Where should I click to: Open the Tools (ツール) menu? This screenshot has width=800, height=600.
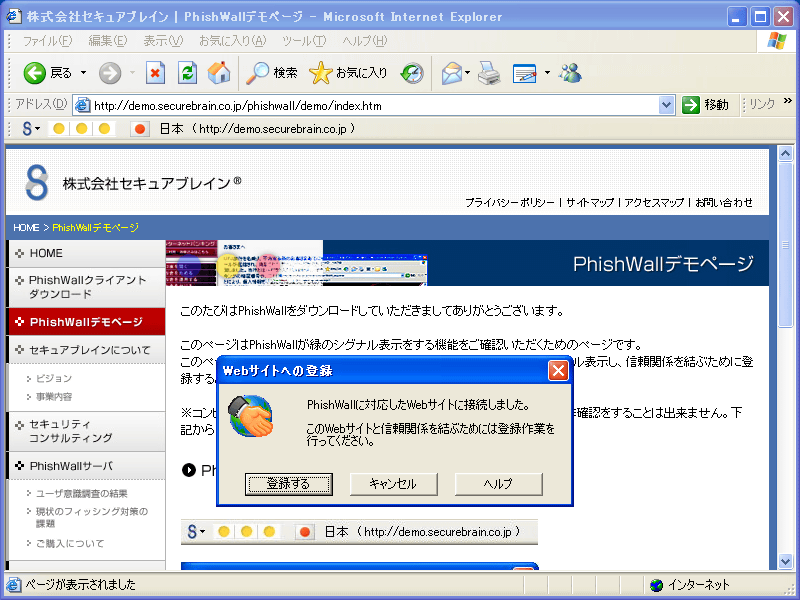(x=304, y=41)
